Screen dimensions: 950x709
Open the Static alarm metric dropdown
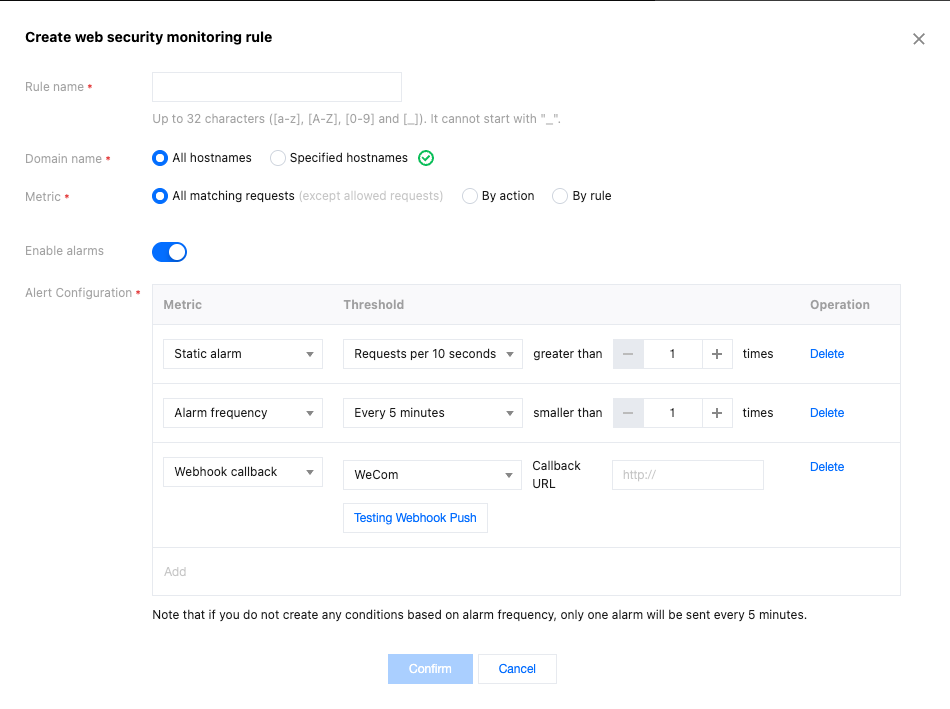point(242,354)
